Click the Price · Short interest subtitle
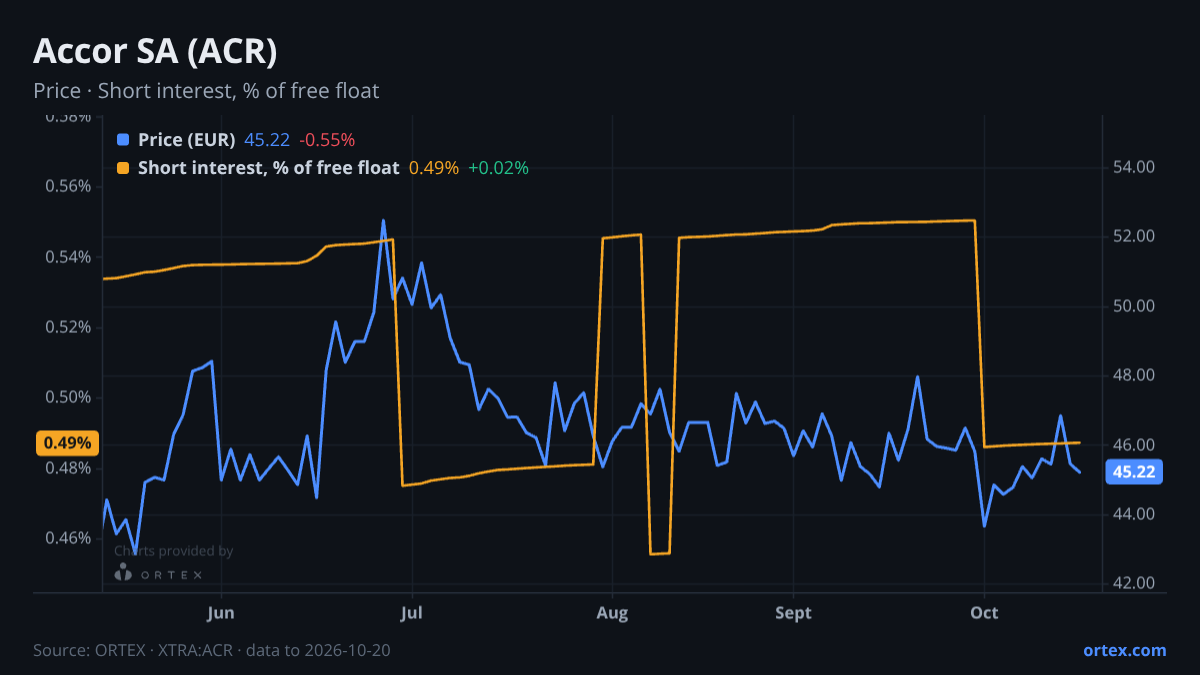 (206, 91)
